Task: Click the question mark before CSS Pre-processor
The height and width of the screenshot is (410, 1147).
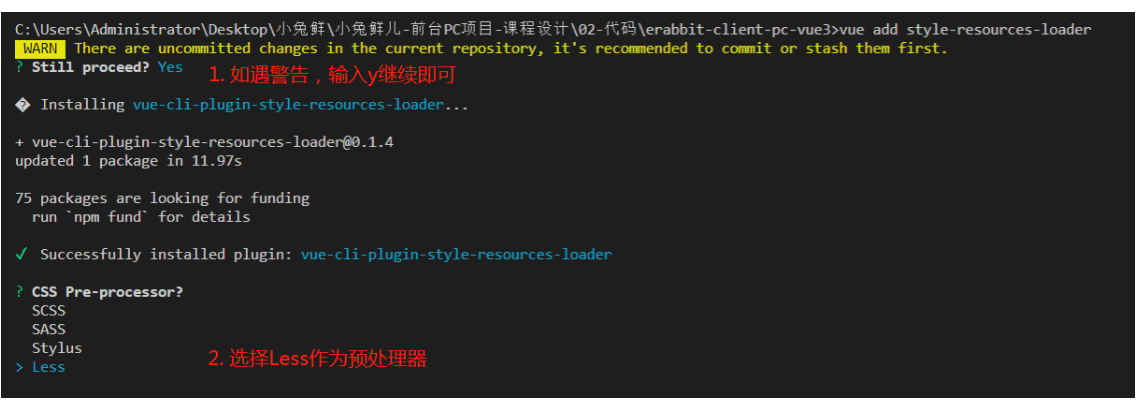Action: [19, 292]
